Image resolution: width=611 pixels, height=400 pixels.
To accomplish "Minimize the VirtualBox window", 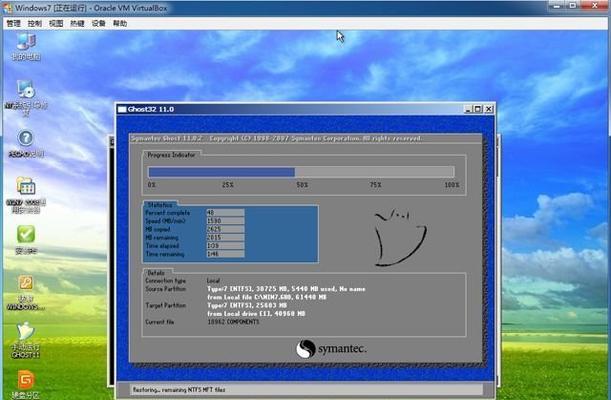I will click(x=556, y=5).
